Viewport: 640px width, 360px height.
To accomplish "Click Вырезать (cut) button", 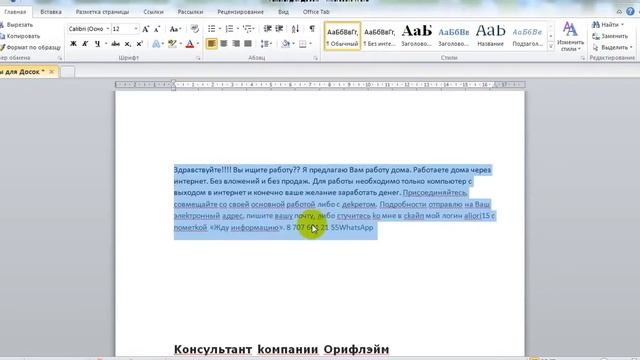I will pyautogui.click(x=17, y=25).
